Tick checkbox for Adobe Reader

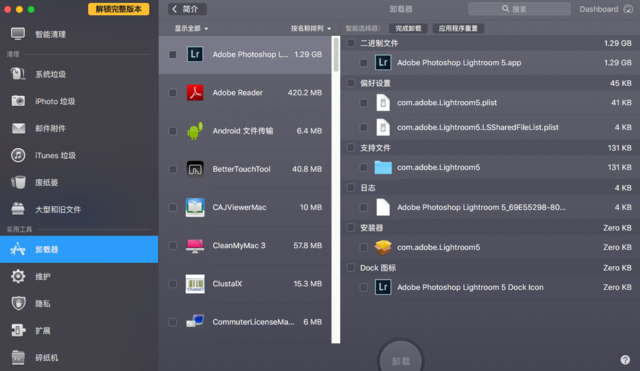click(173, 93)
